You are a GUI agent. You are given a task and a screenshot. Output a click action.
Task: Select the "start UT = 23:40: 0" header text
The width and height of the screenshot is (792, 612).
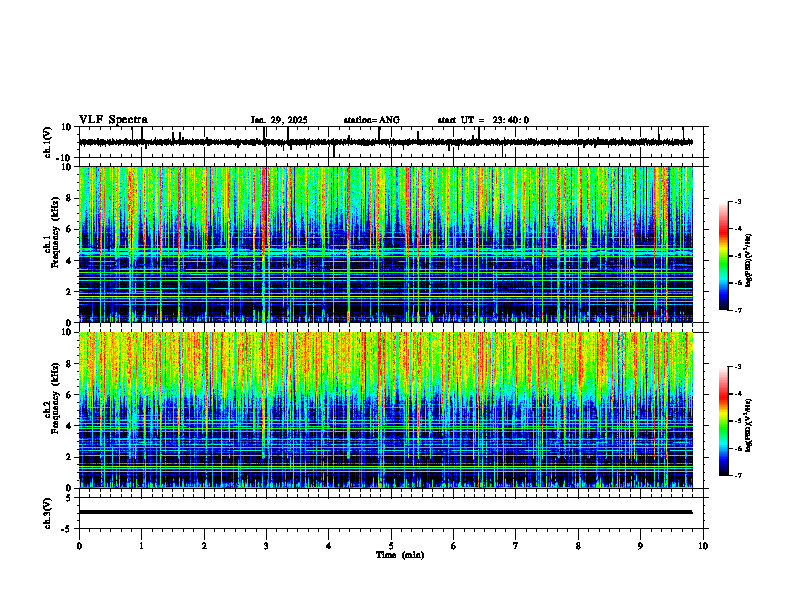tap(483, 120)
